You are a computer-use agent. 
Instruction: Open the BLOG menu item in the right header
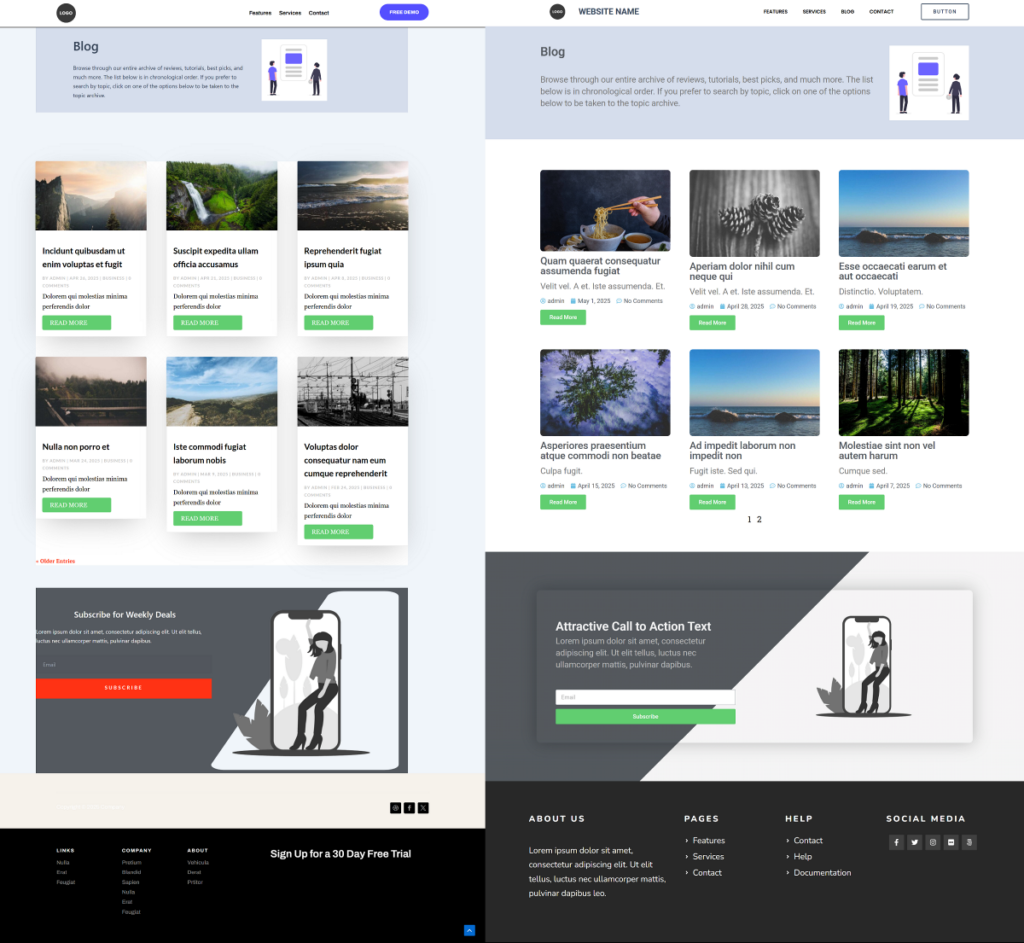coord(847,11)
